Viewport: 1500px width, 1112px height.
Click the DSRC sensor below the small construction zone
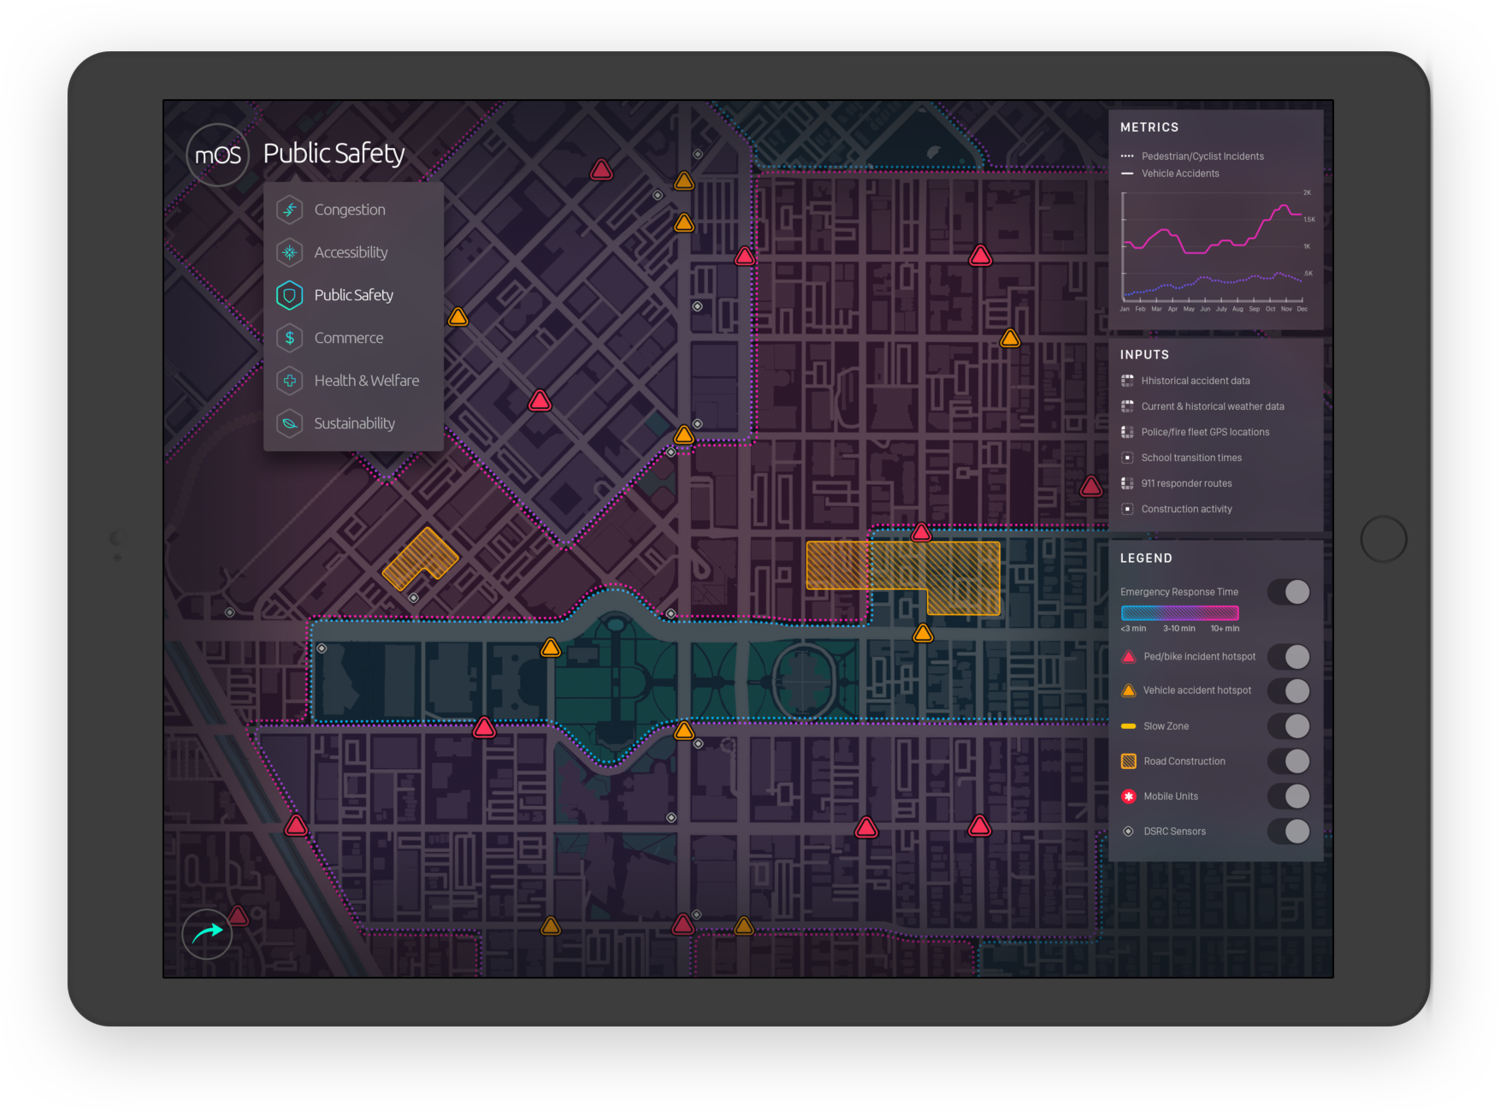coord(414,598)
